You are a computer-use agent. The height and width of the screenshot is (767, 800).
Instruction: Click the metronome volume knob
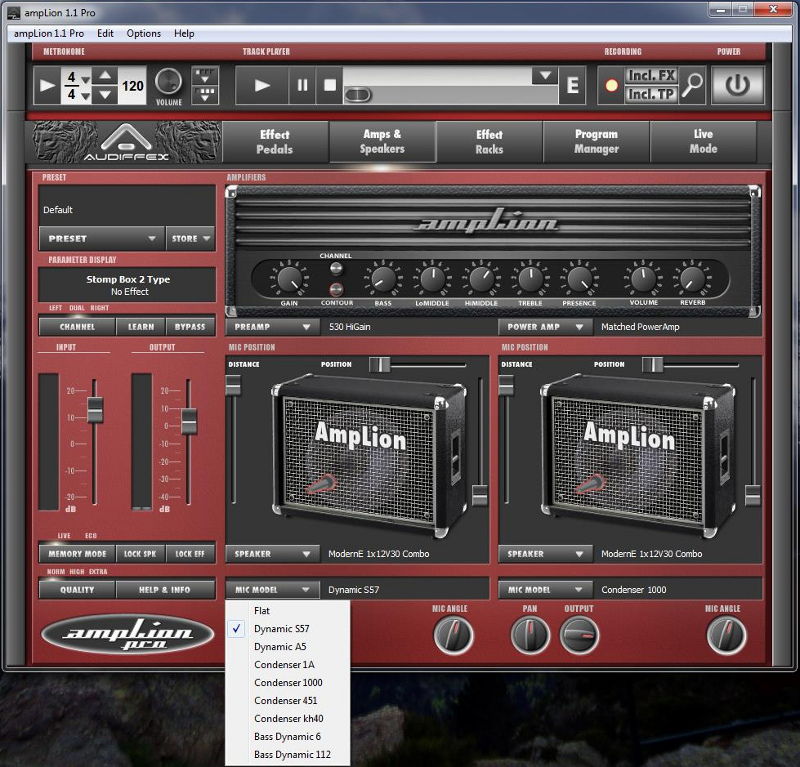click(168, 82)
